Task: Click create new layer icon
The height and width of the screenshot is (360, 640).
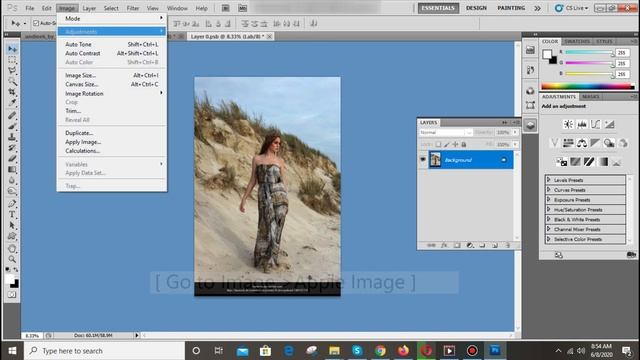Action: 495,245
